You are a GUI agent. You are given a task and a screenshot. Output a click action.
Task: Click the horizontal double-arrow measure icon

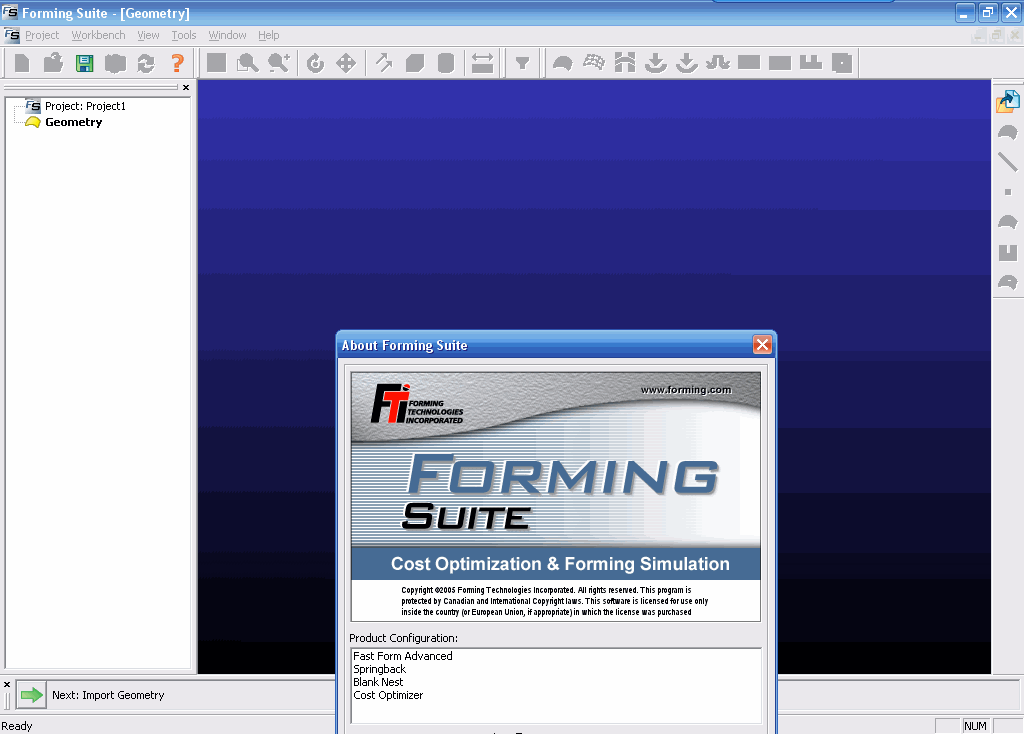coord(483,63)
